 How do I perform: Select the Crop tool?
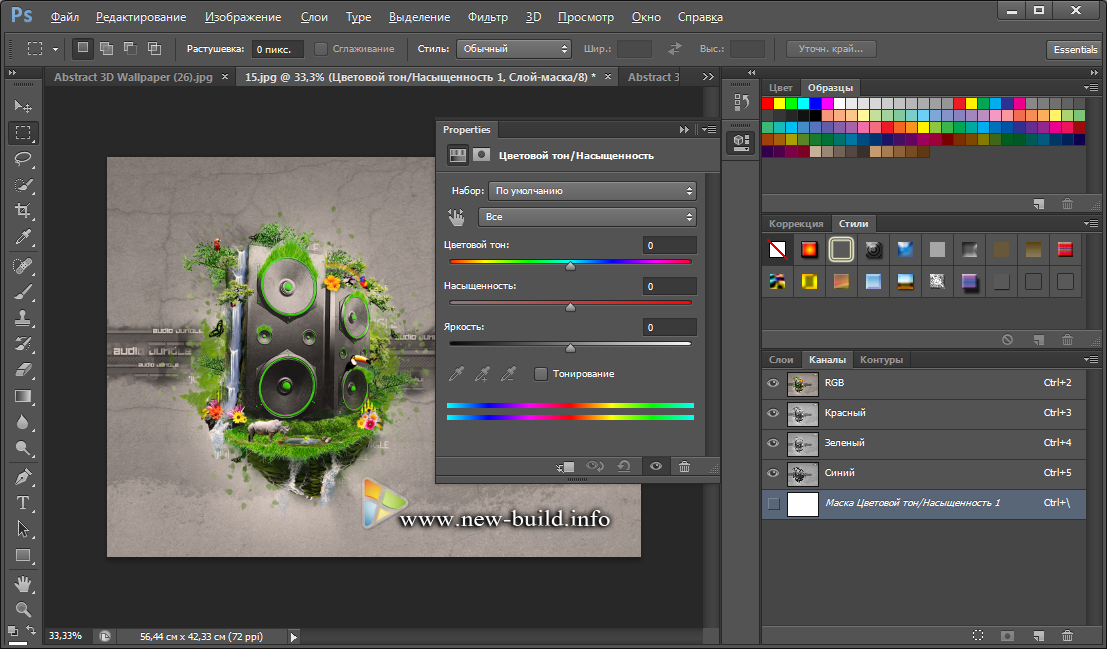tap(23, 211)
